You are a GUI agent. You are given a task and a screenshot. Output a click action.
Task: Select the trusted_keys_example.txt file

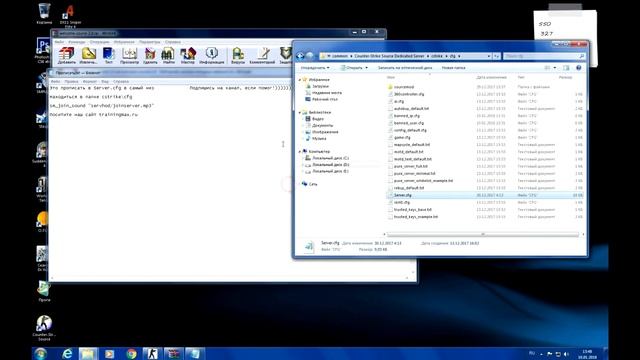click(x=416, y=217)
